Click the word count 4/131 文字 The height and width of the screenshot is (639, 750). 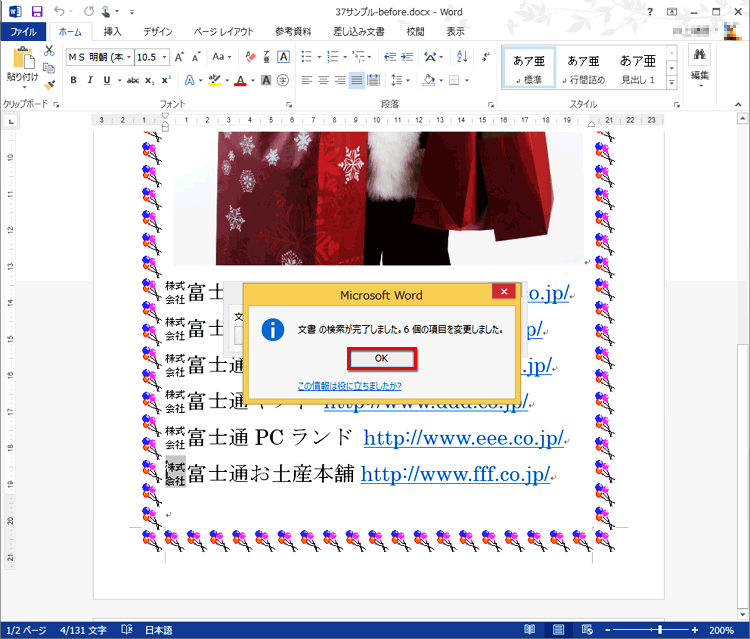pyautogui.click(x=83, y=630)
